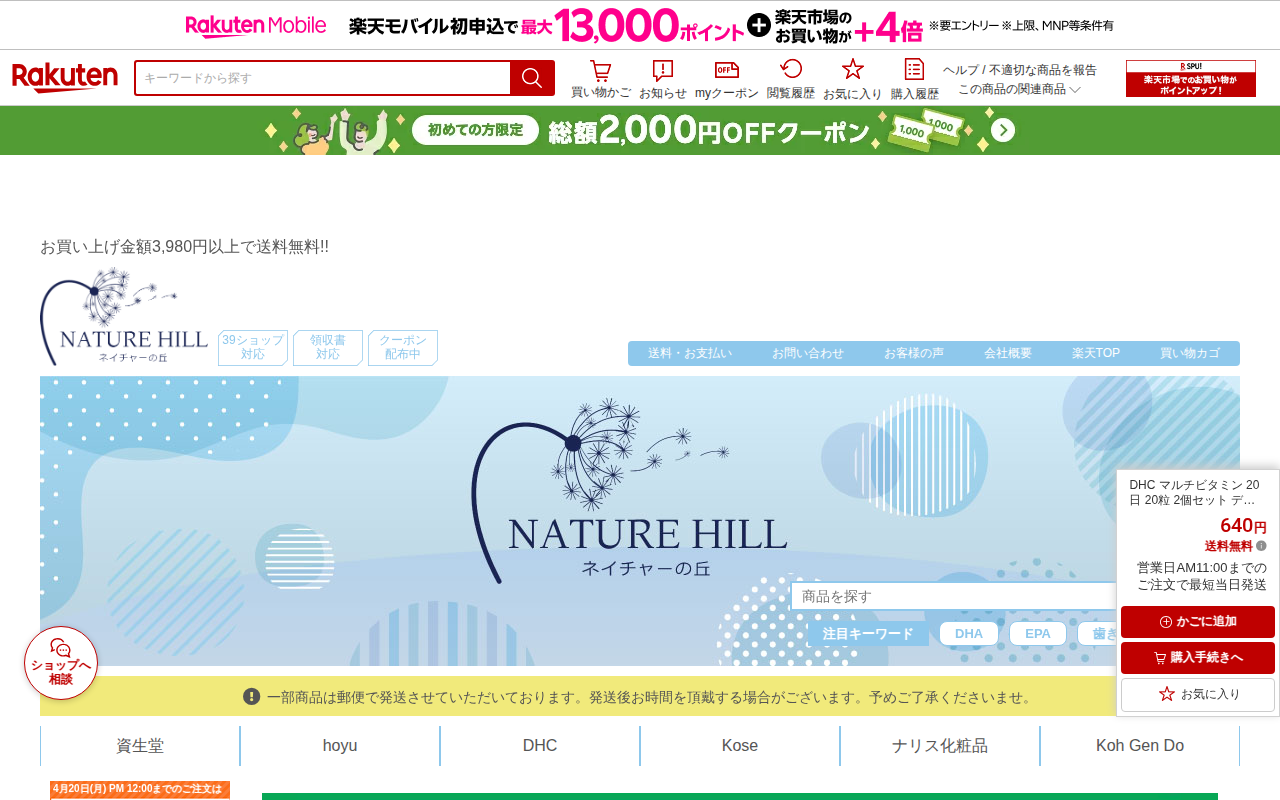Open the ヘルプ link

click(x=961, y=70)
